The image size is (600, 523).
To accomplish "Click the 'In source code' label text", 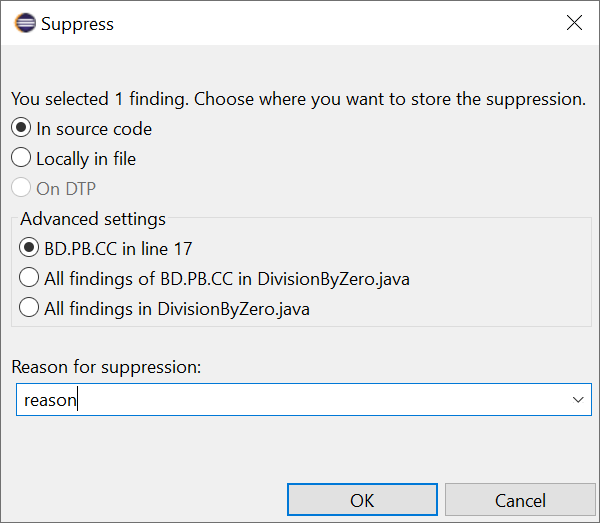I will click(x=94, y=129).
